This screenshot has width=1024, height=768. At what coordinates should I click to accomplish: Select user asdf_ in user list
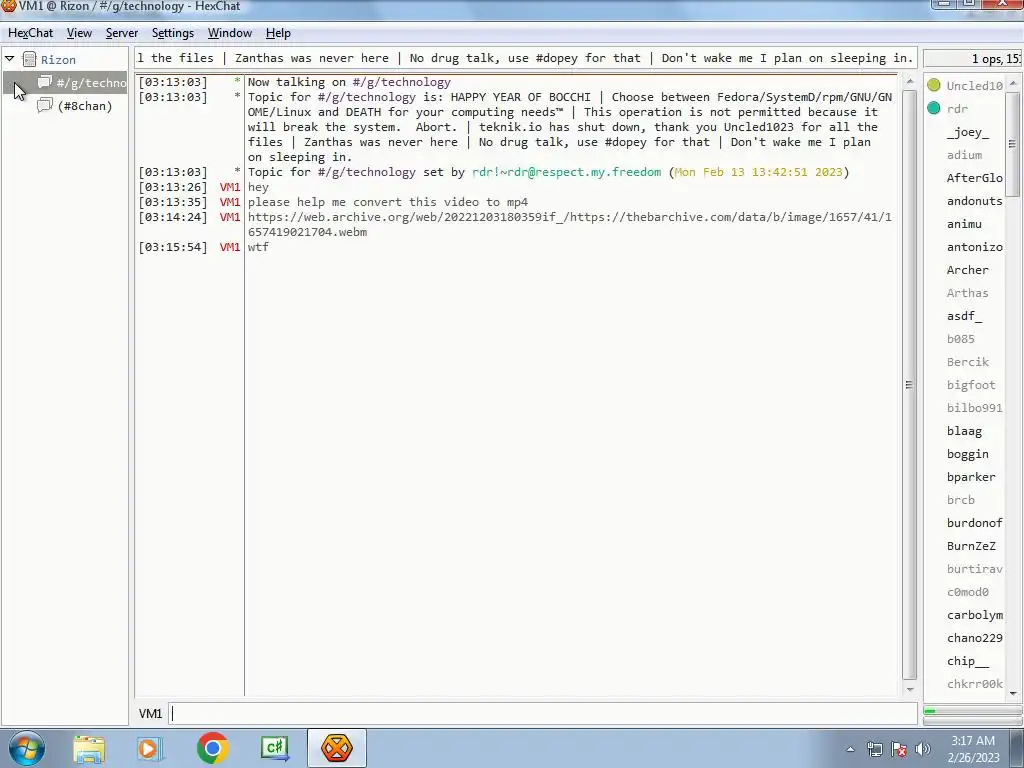[x=964, y=316]
